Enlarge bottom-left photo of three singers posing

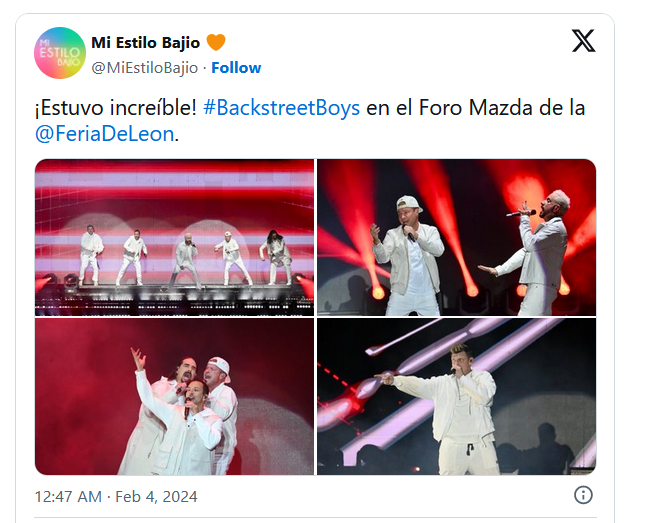tap(174, 396)
